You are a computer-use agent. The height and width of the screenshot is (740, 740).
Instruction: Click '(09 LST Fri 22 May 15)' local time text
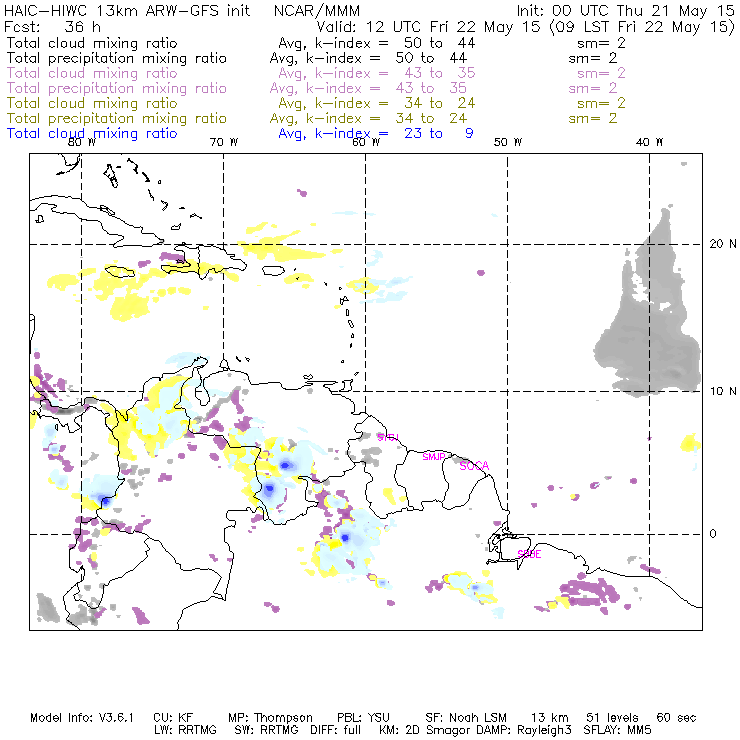642,27
